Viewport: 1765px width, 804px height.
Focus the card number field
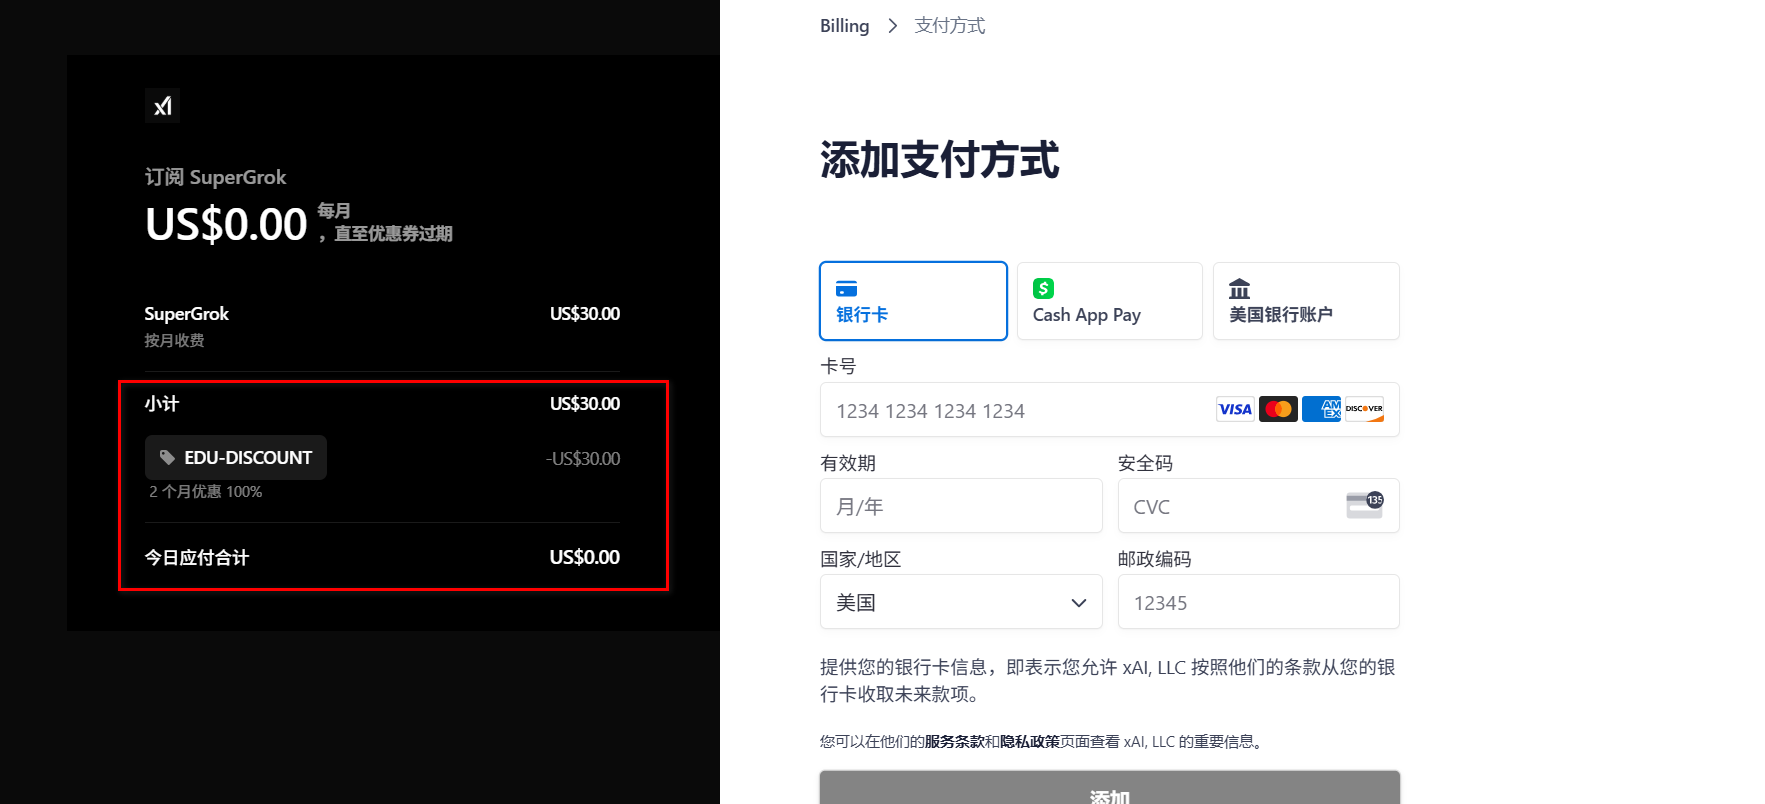click(x=1109, y=410)
